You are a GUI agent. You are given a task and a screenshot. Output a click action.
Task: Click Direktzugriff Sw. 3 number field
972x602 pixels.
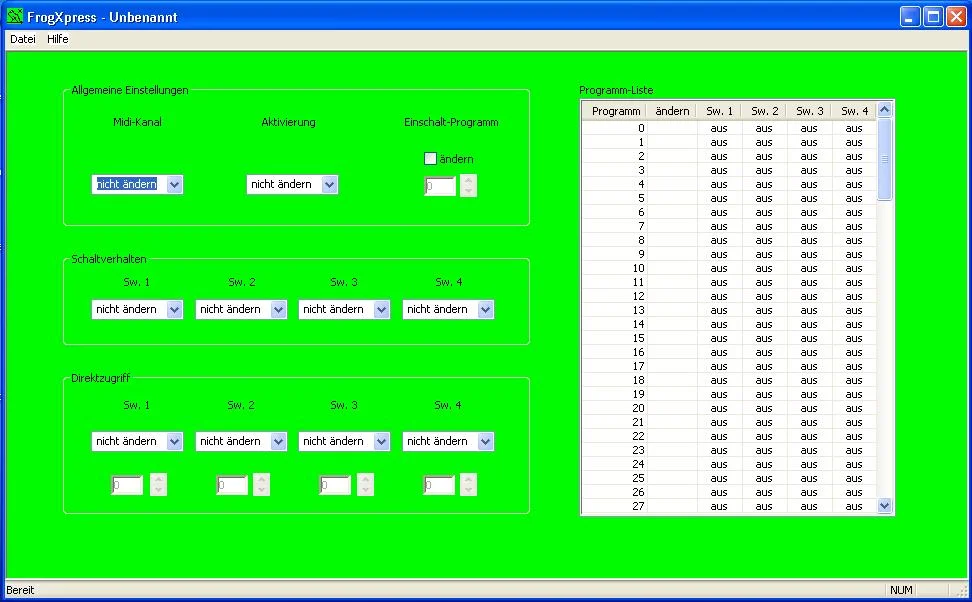point(335,485)
